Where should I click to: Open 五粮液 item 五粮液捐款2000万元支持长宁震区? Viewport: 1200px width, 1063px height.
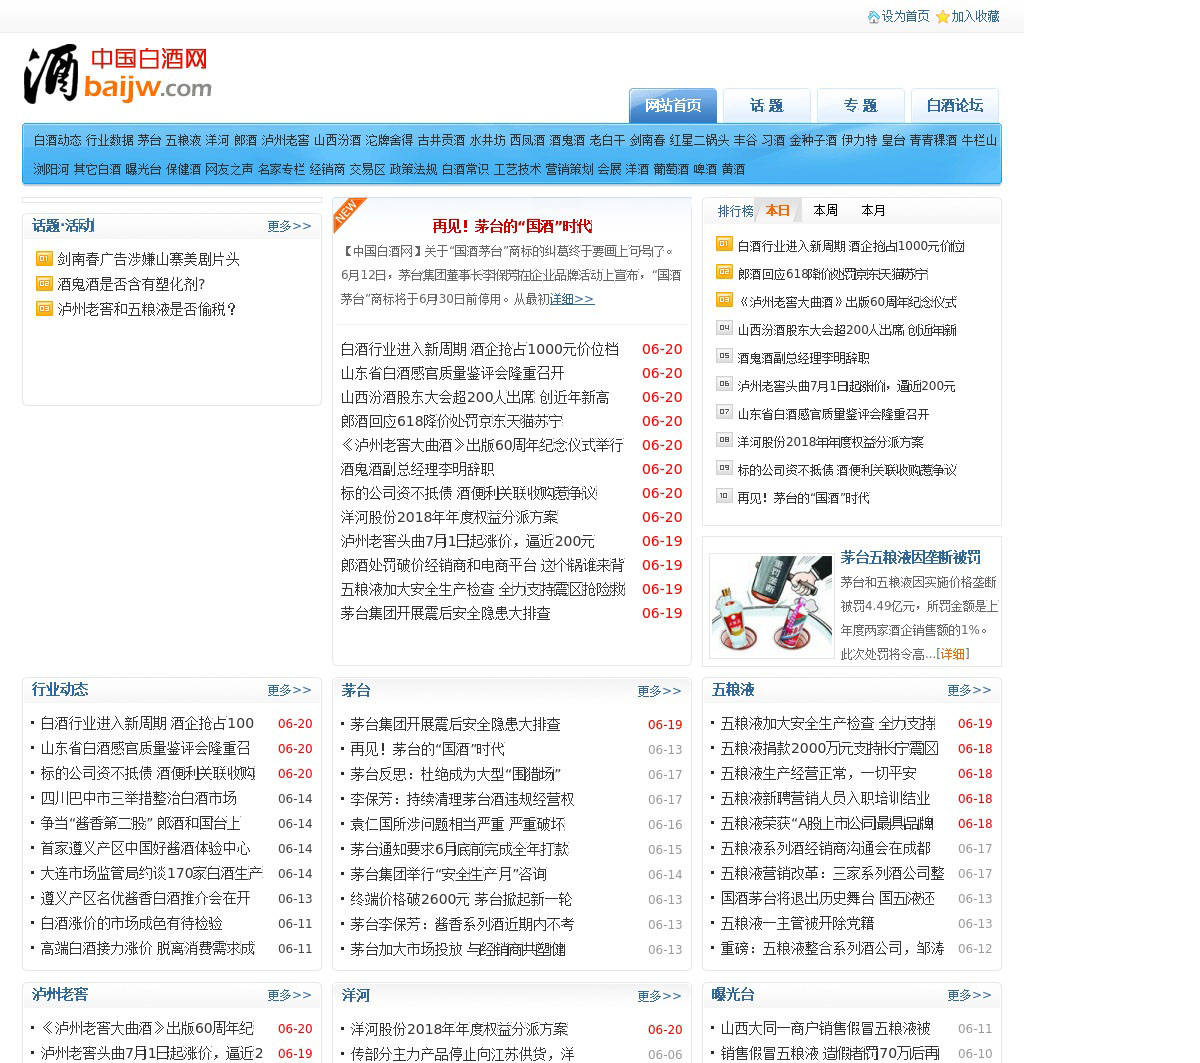tap(830, 748)
